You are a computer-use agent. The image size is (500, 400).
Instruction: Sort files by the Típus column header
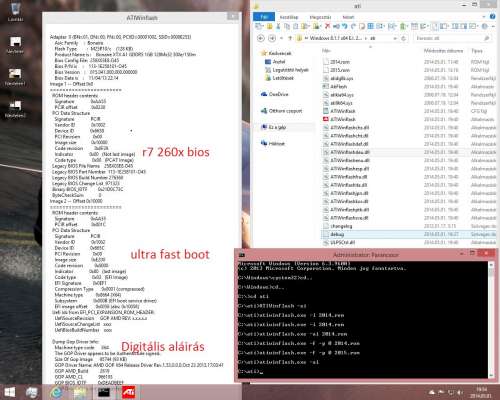(x=477, y=51)
